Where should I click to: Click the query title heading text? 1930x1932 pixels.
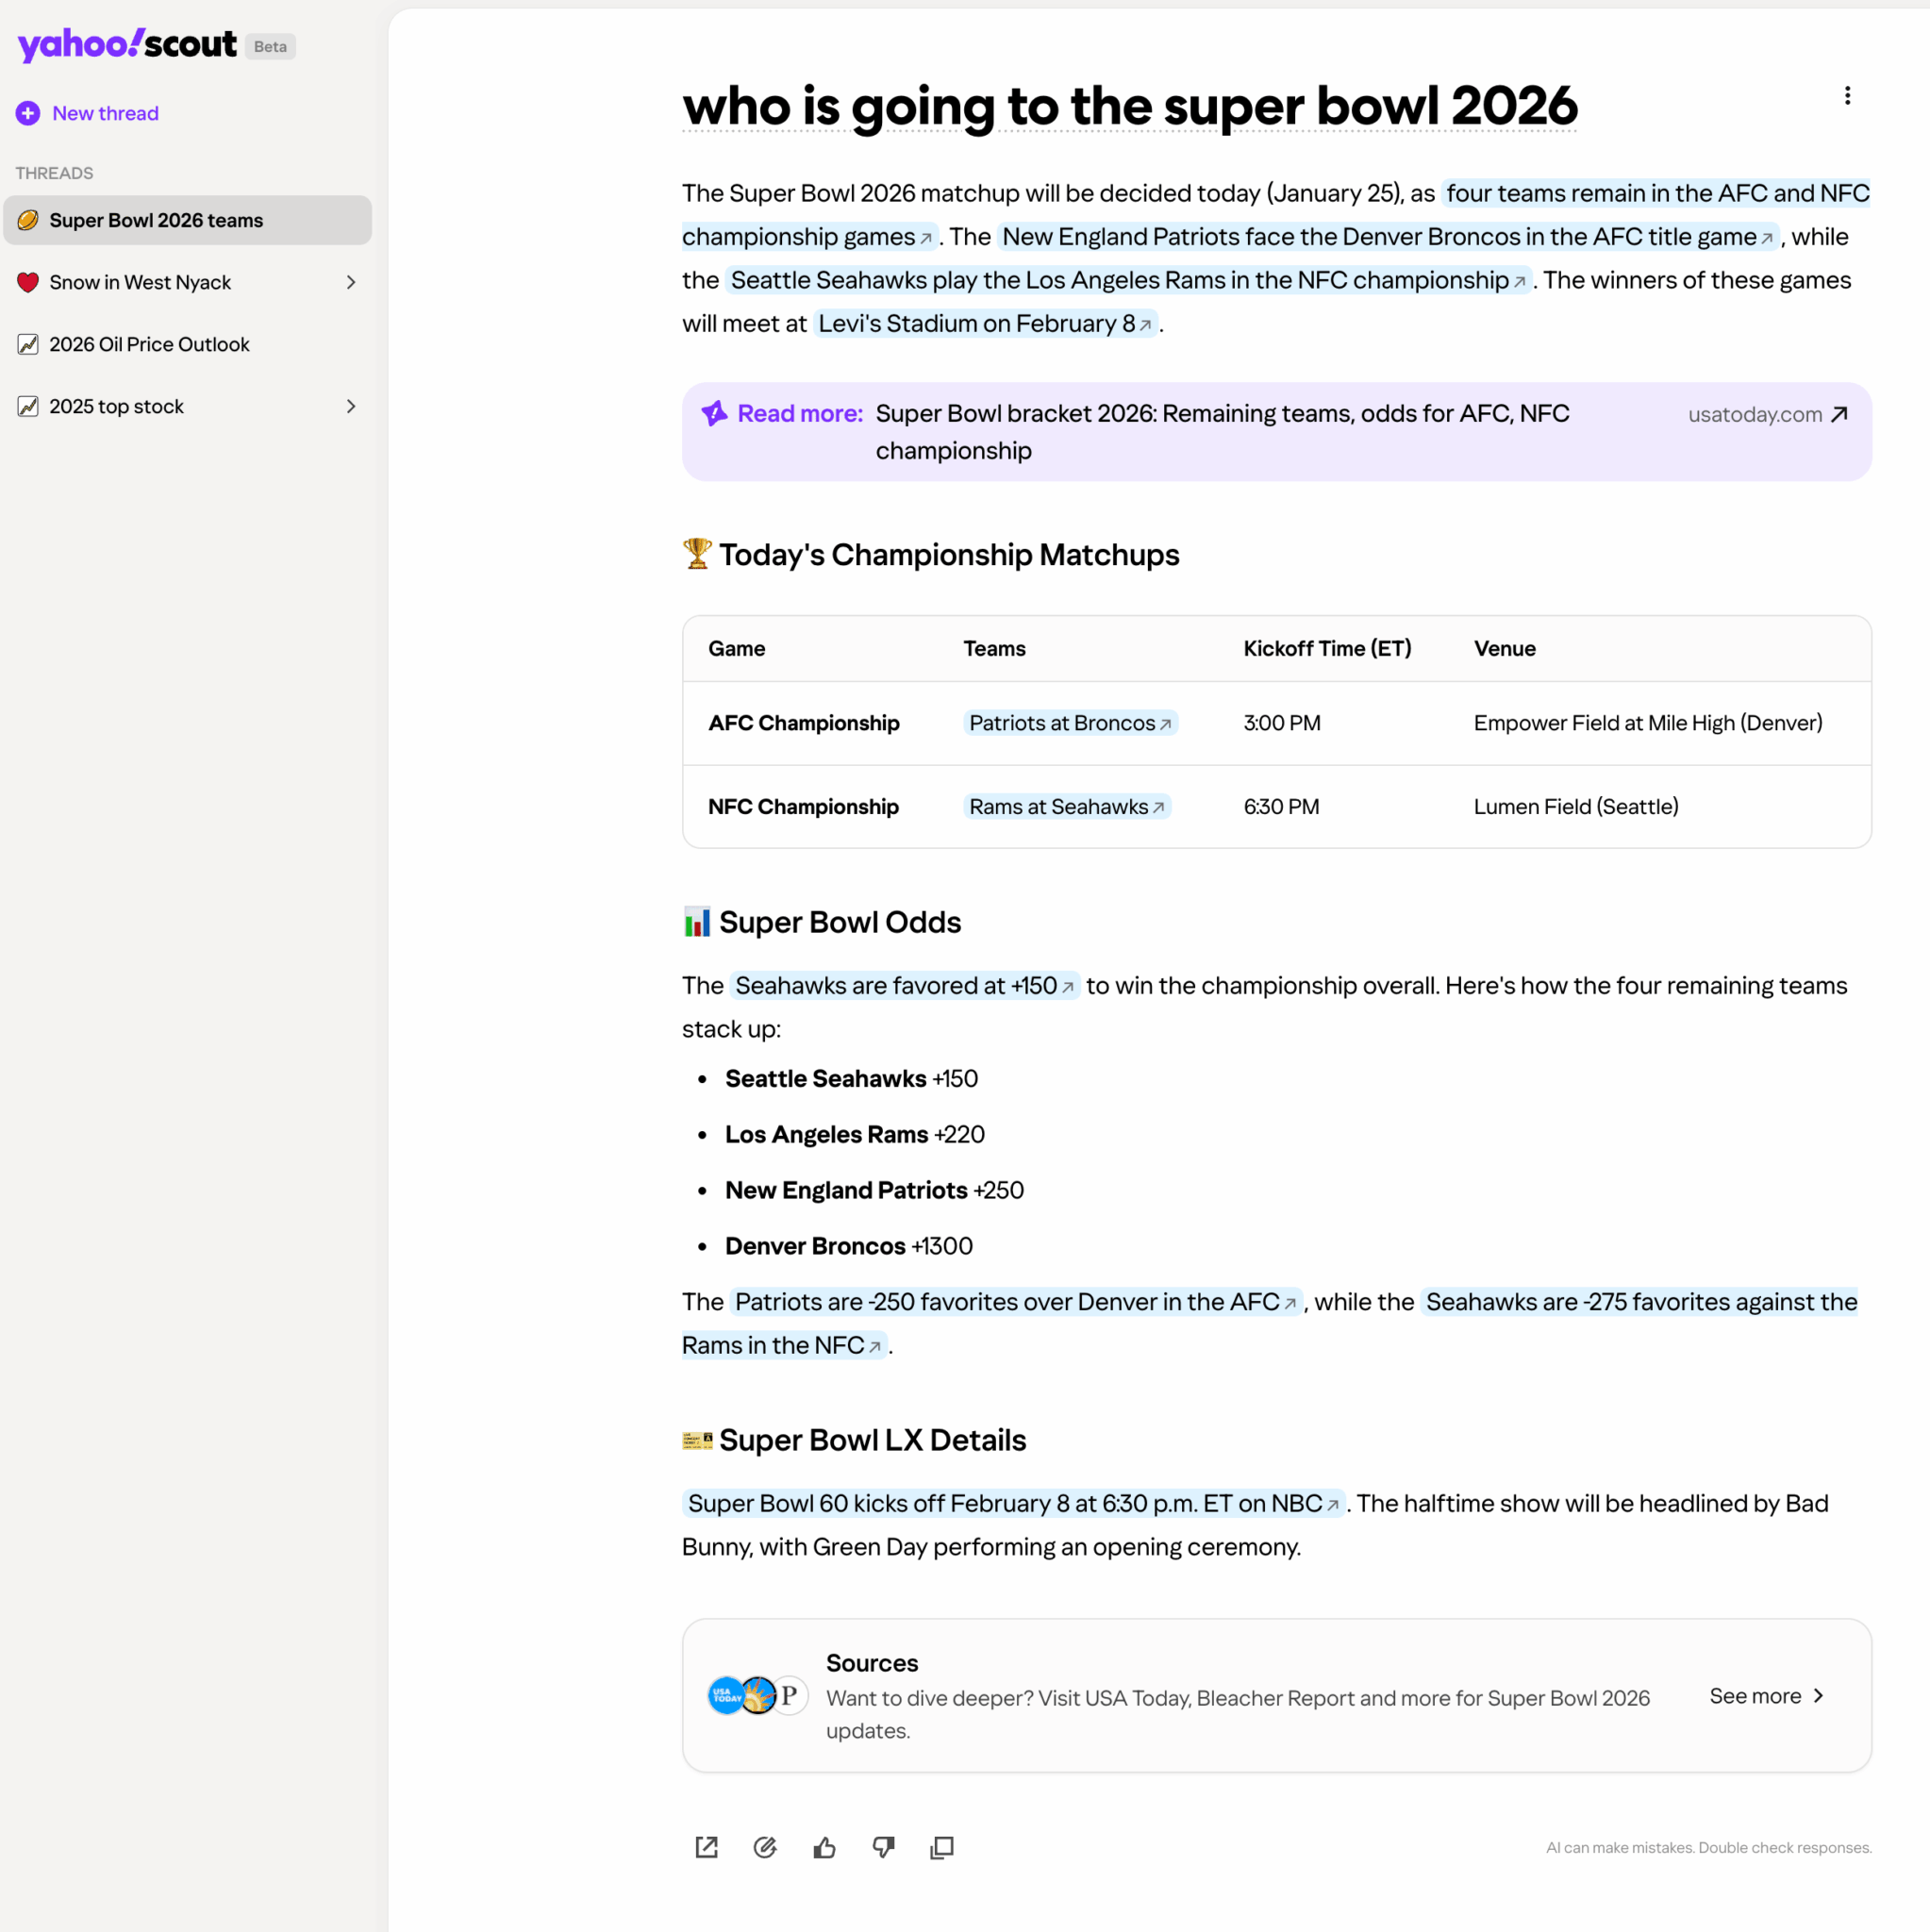click(x=1129, y=106)
